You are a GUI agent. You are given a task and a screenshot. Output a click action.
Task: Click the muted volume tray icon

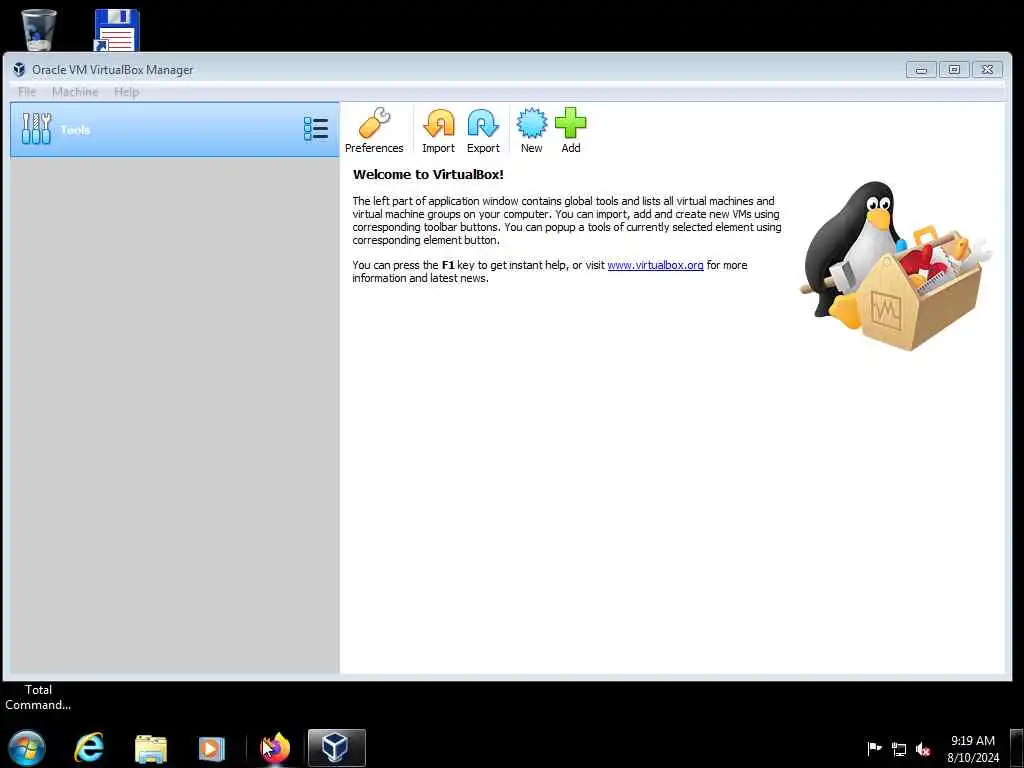coord(923,749)
